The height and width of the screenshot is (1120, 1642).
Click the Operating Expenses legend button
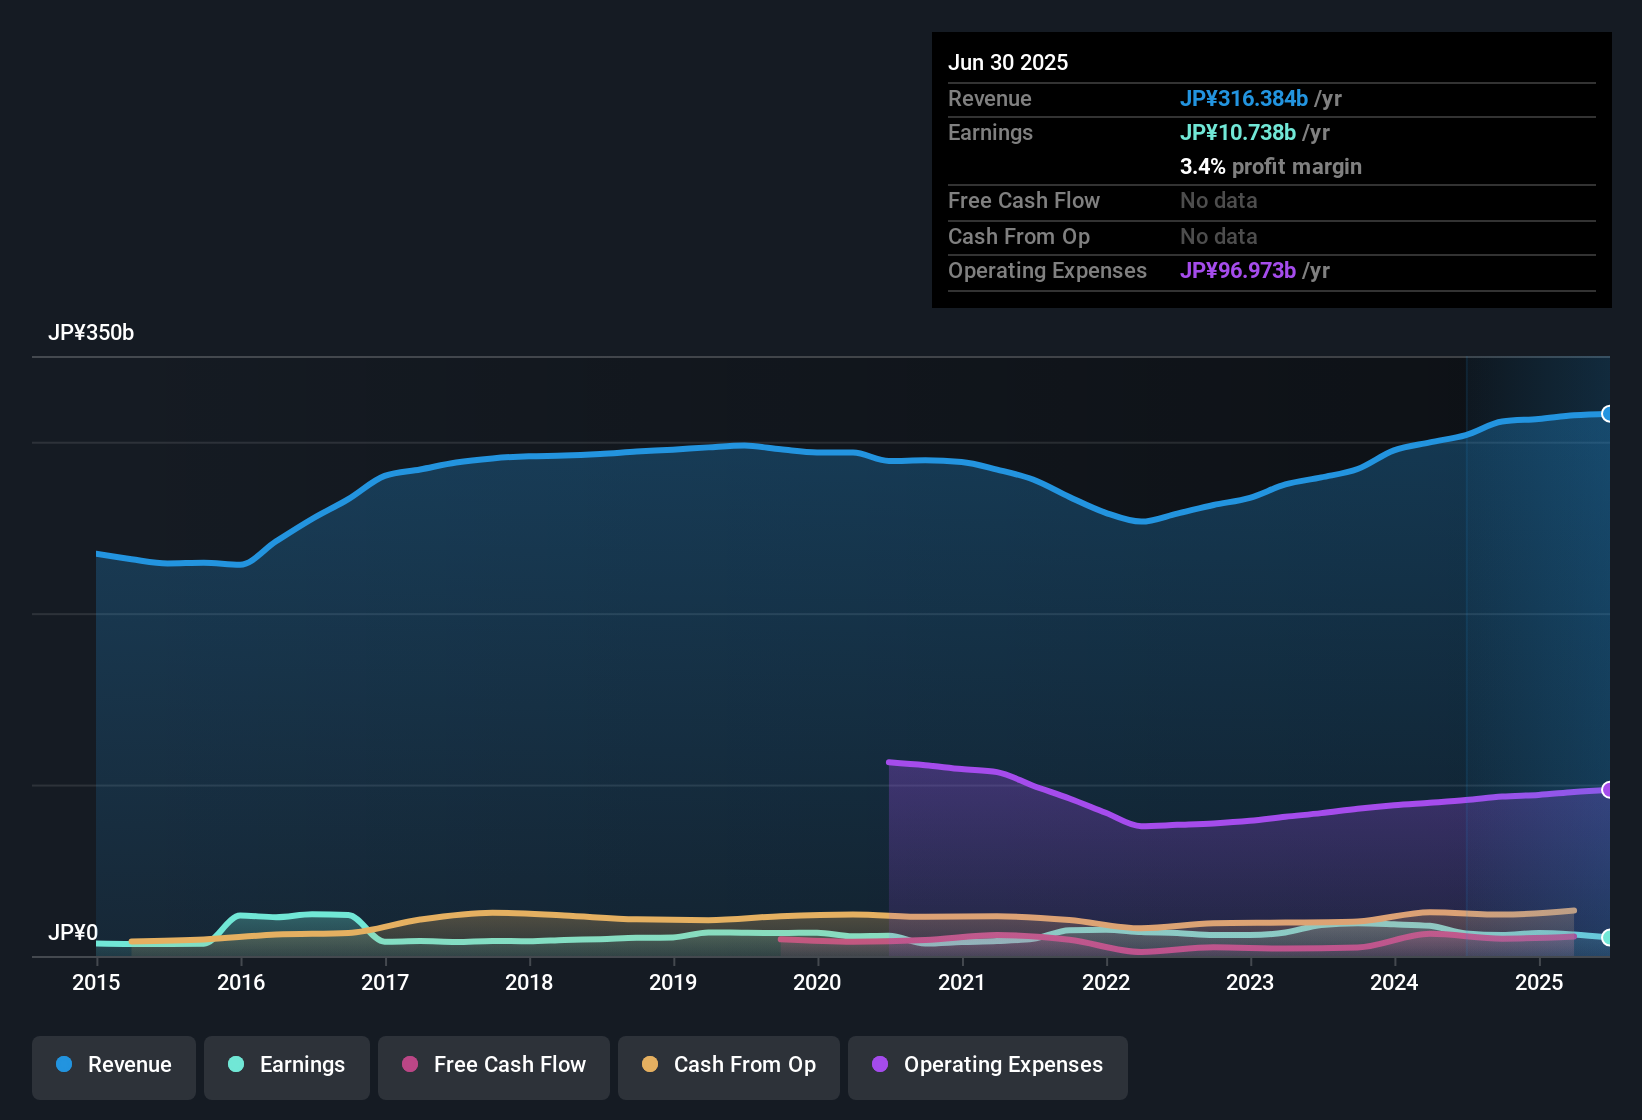pyautogui.click(x=987, y=1065)
